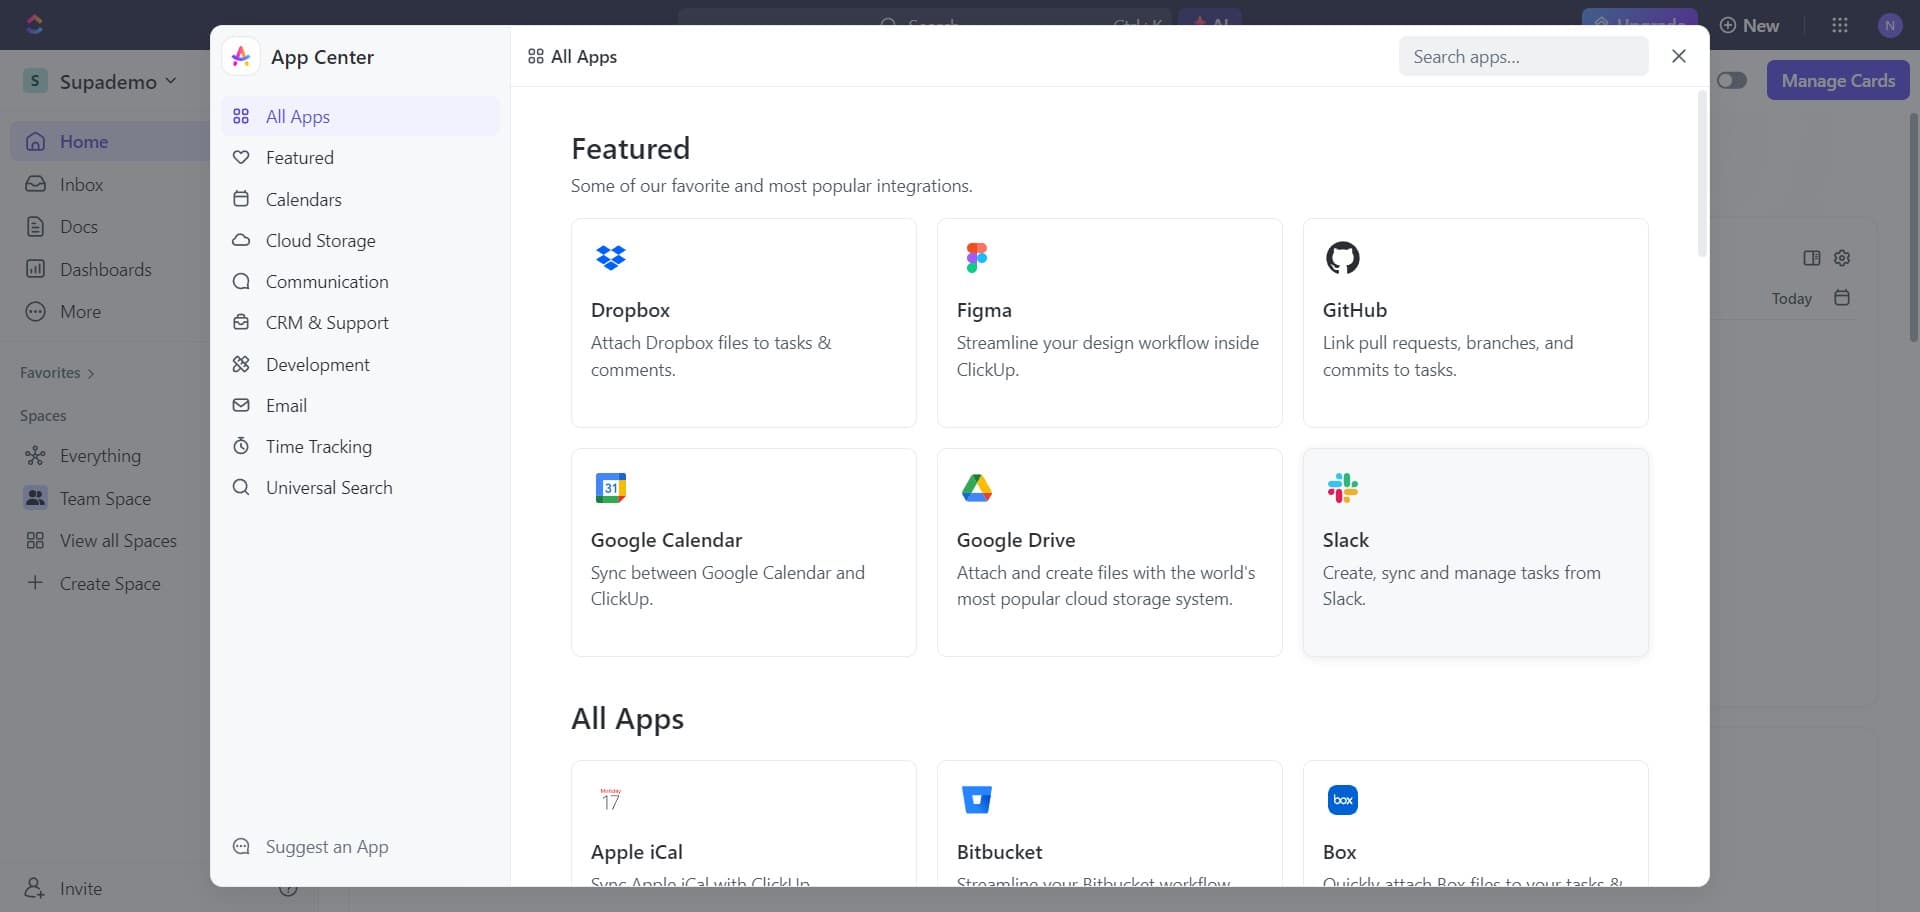Switch to the Featured category
Viewport: 1920px width, 912px height.
pyautogui.click(x=300, y=157)
